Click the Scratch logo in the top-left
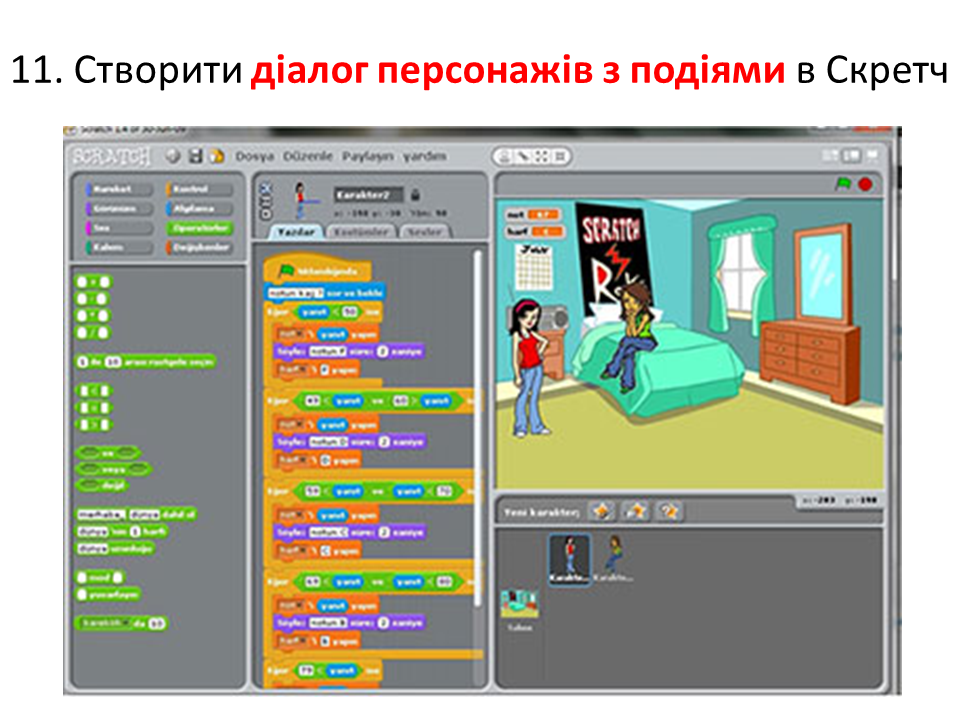960x720 pixels. (110, 157)
